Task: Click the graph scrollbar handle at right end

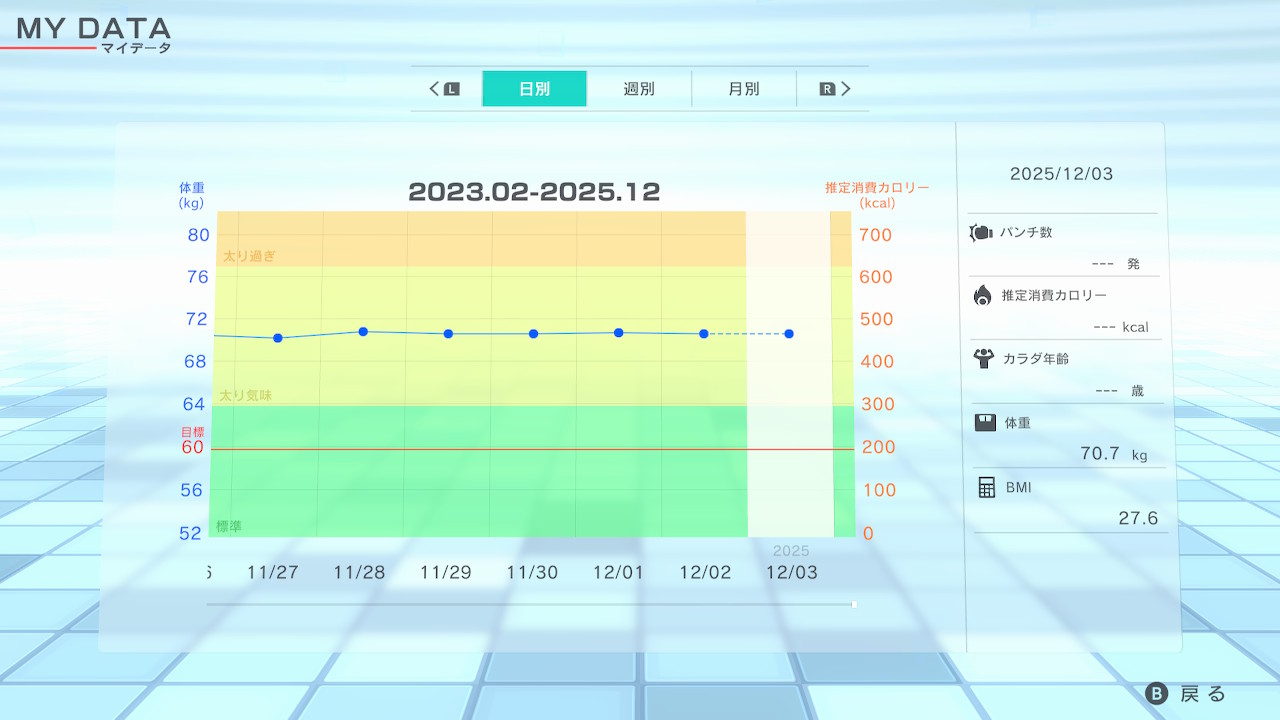Action: tap(854, 604)
